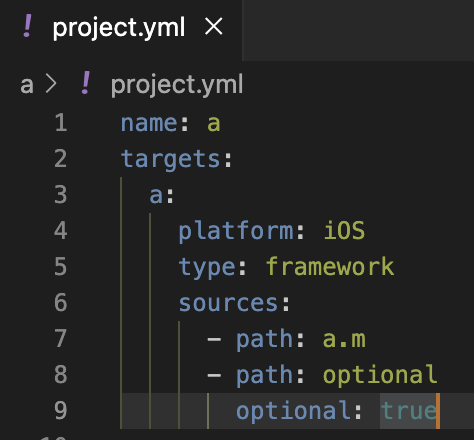Click the 'optional' key on line 9
474x440 pixels.
click(293, 411)
